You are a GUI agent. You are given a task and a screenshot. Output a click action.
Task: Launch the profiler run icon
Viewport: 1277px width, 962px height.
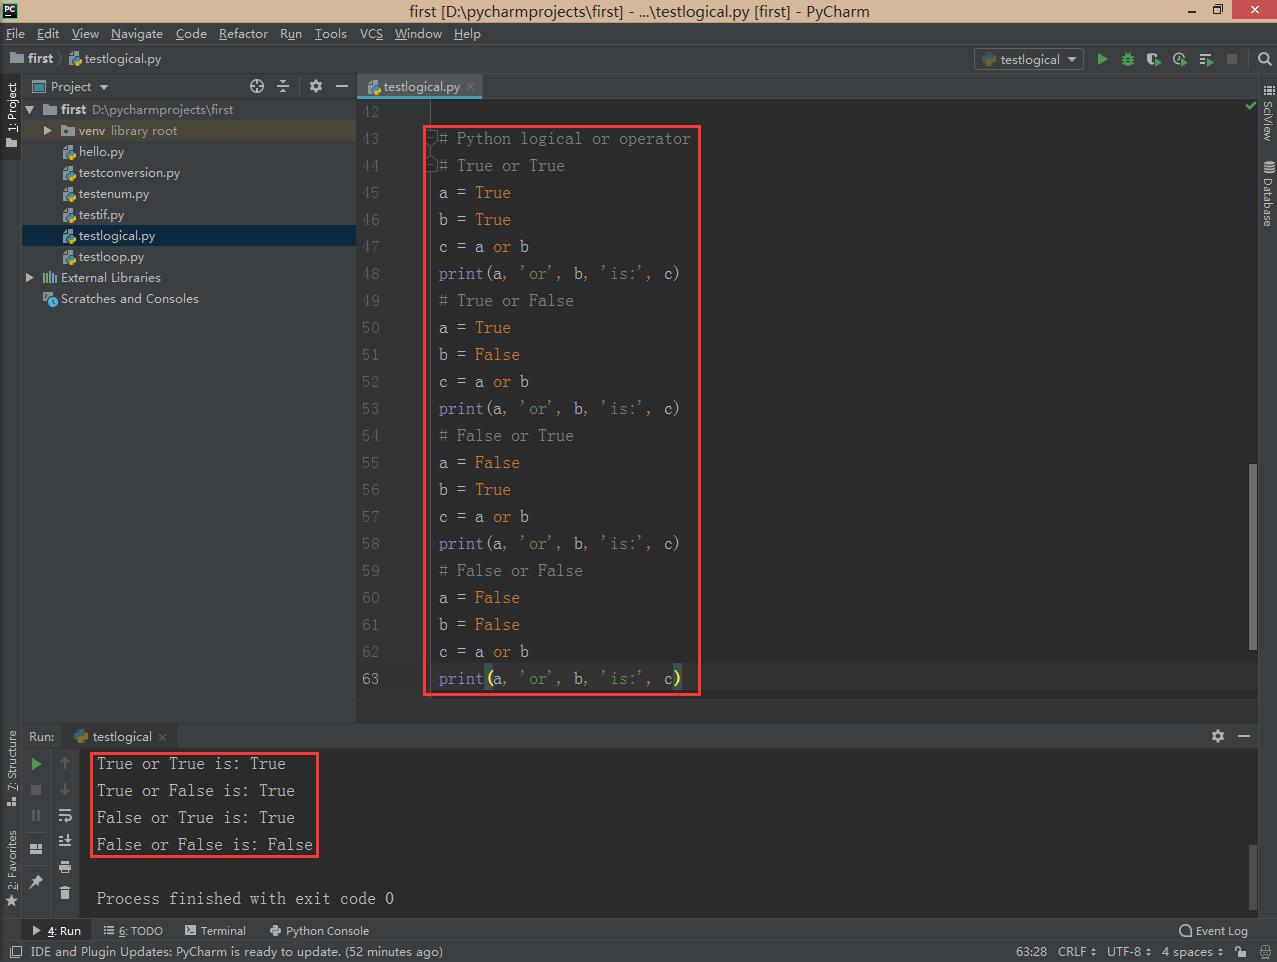click(1180, 59)
